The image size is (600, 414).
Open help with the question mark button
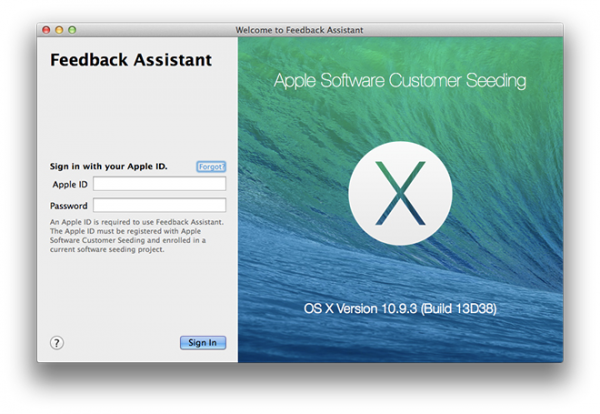(x=57, y=343)
